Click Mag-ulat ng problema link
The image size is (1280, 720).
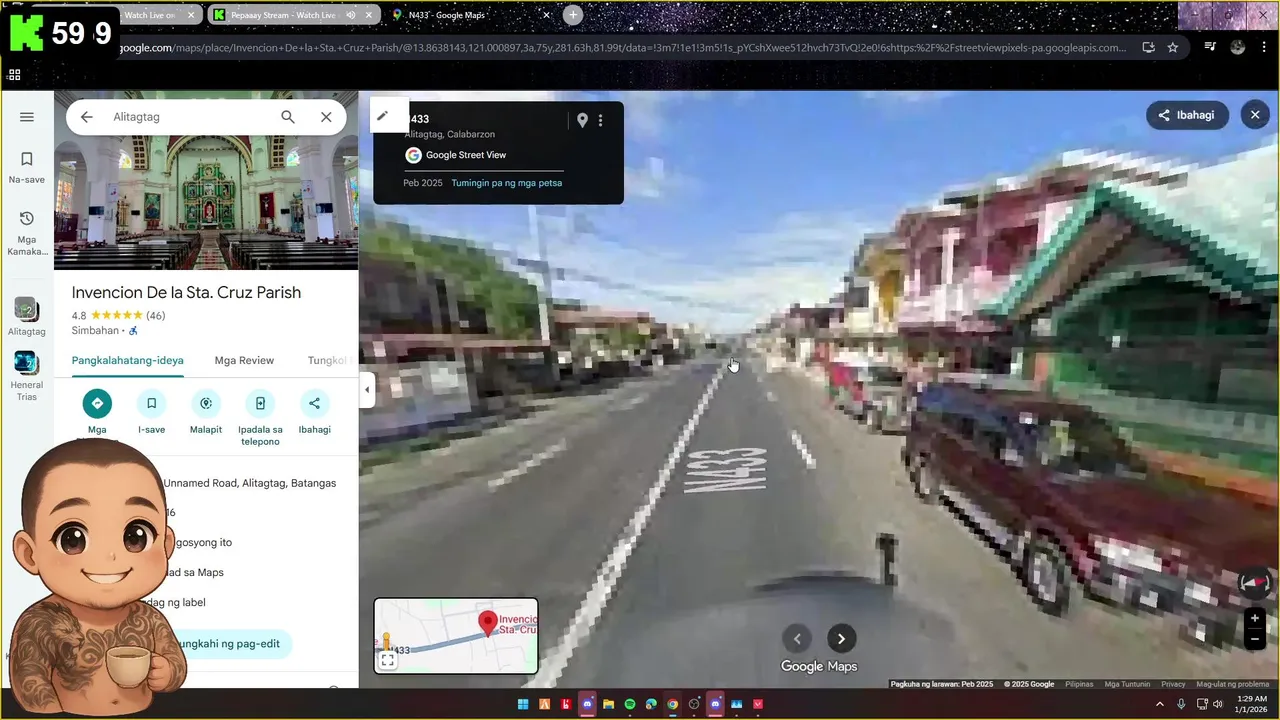point(1233,684)
